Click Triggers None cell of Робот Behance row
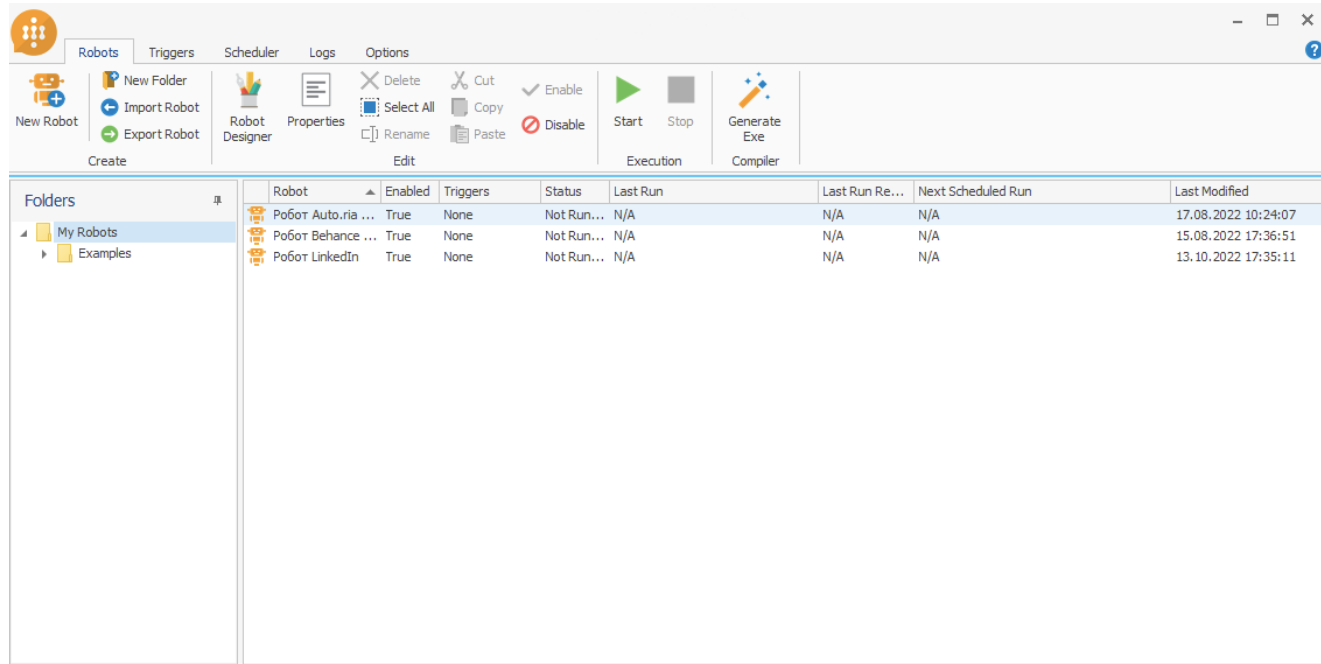Screen dimensions: 1321x664 click(x=458, y=235)
